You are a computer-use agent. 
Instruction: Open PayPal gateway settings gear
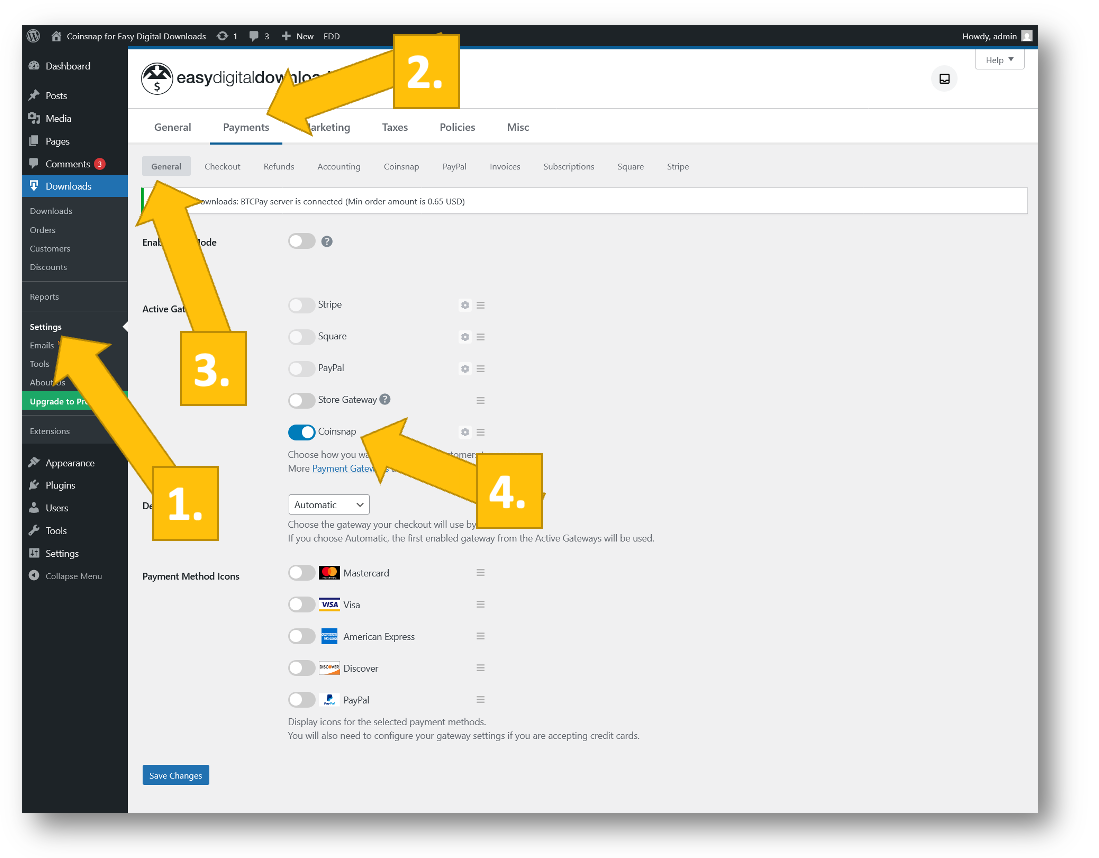click(465, 368)
